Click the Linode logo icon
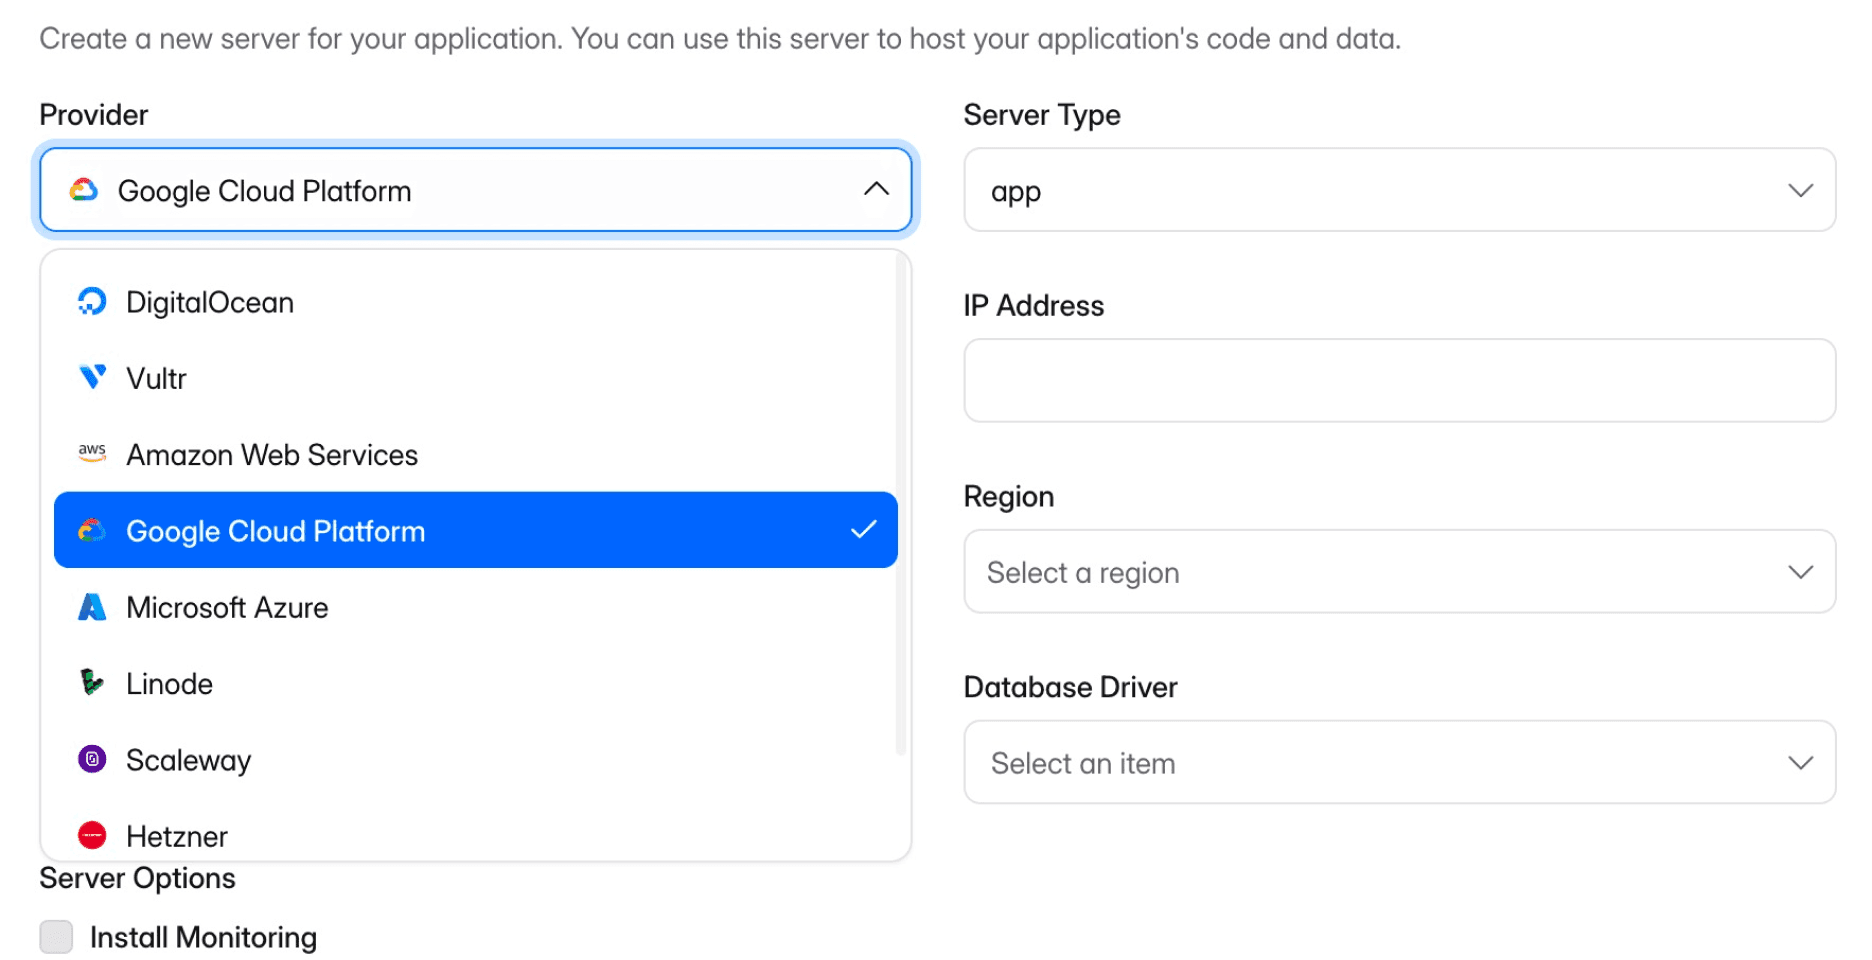This screenshot has height=960, width=1872. coord(92,683)
